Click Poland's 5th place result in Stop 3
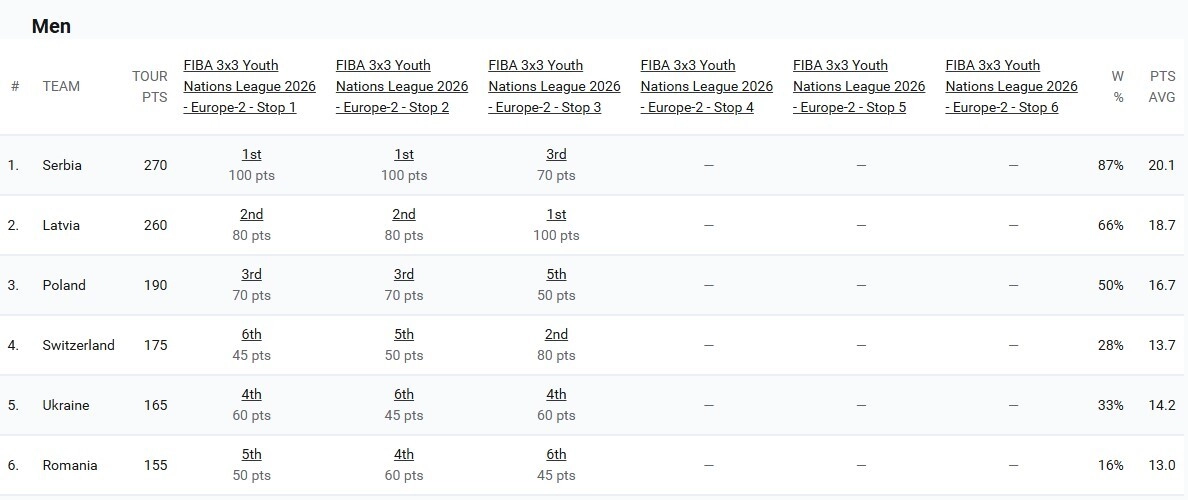 [x=556, y=274]
